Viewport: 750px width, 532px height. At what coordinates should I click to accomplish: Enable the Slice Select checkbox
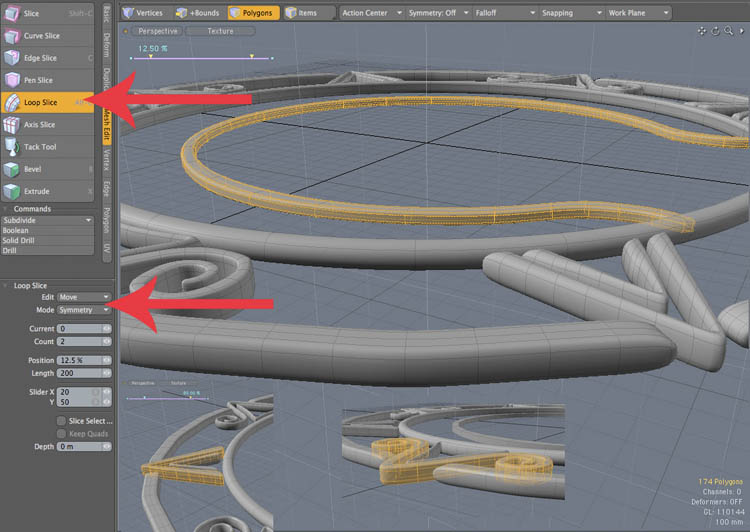[x=61, y=421]
